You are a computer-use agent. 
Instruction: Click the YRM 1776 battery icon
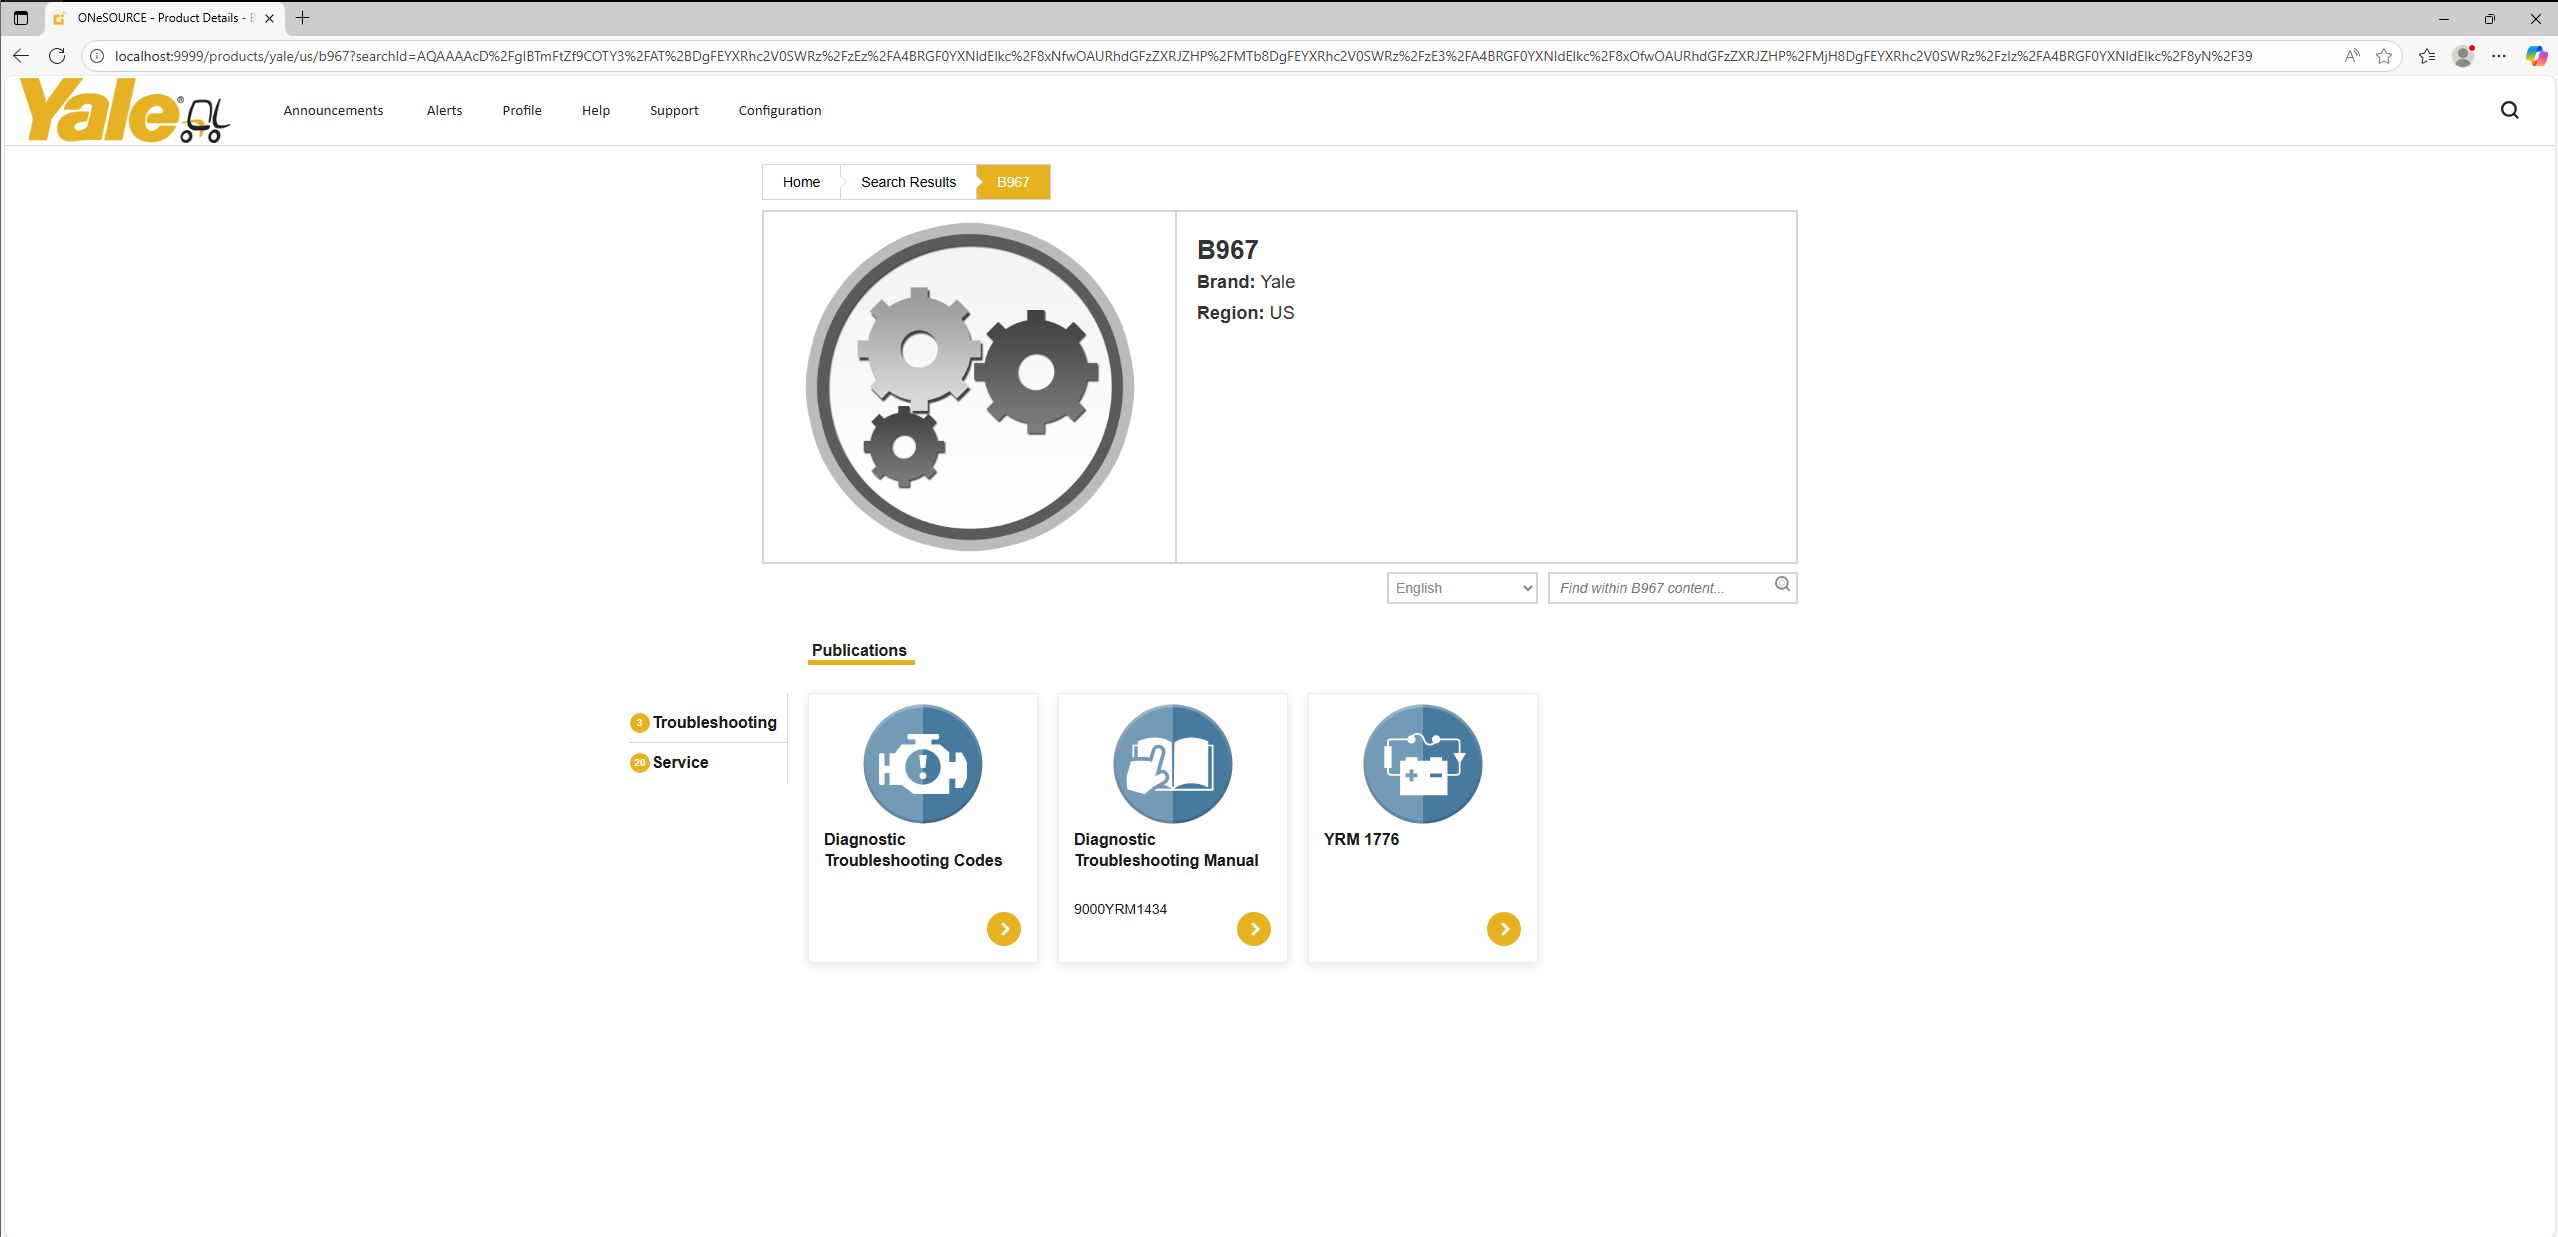(1422, 764)
